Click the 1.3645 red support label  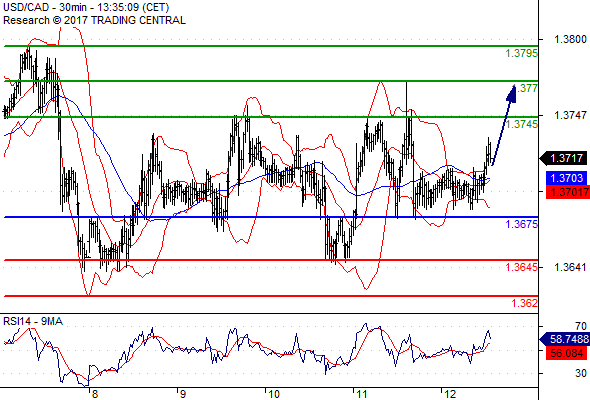522,267
